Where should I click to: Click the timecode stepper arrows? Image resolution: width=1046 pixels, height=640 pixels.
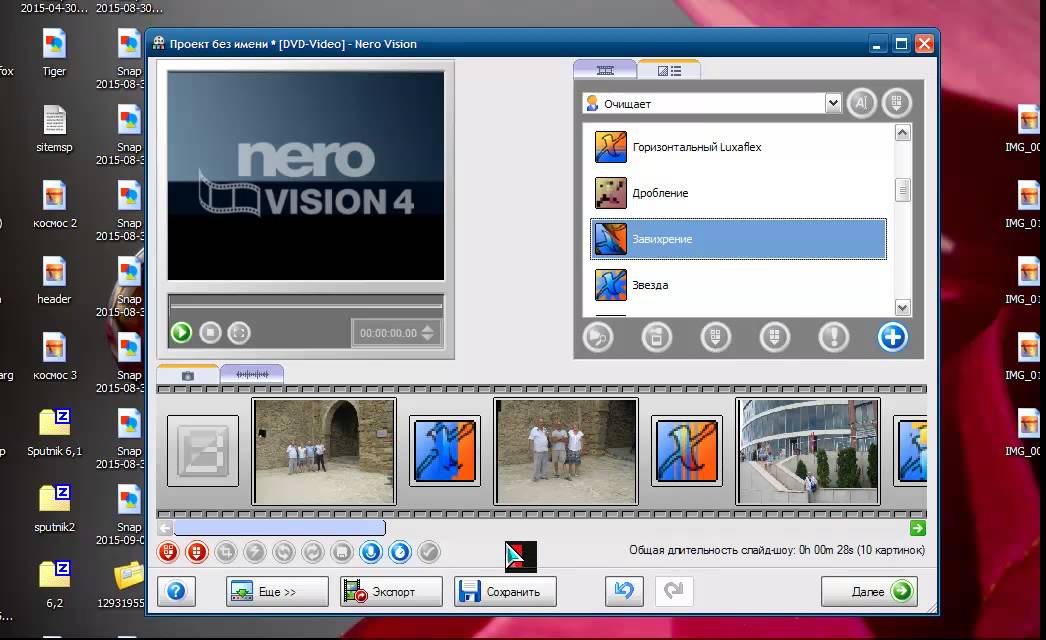(428, 333)
